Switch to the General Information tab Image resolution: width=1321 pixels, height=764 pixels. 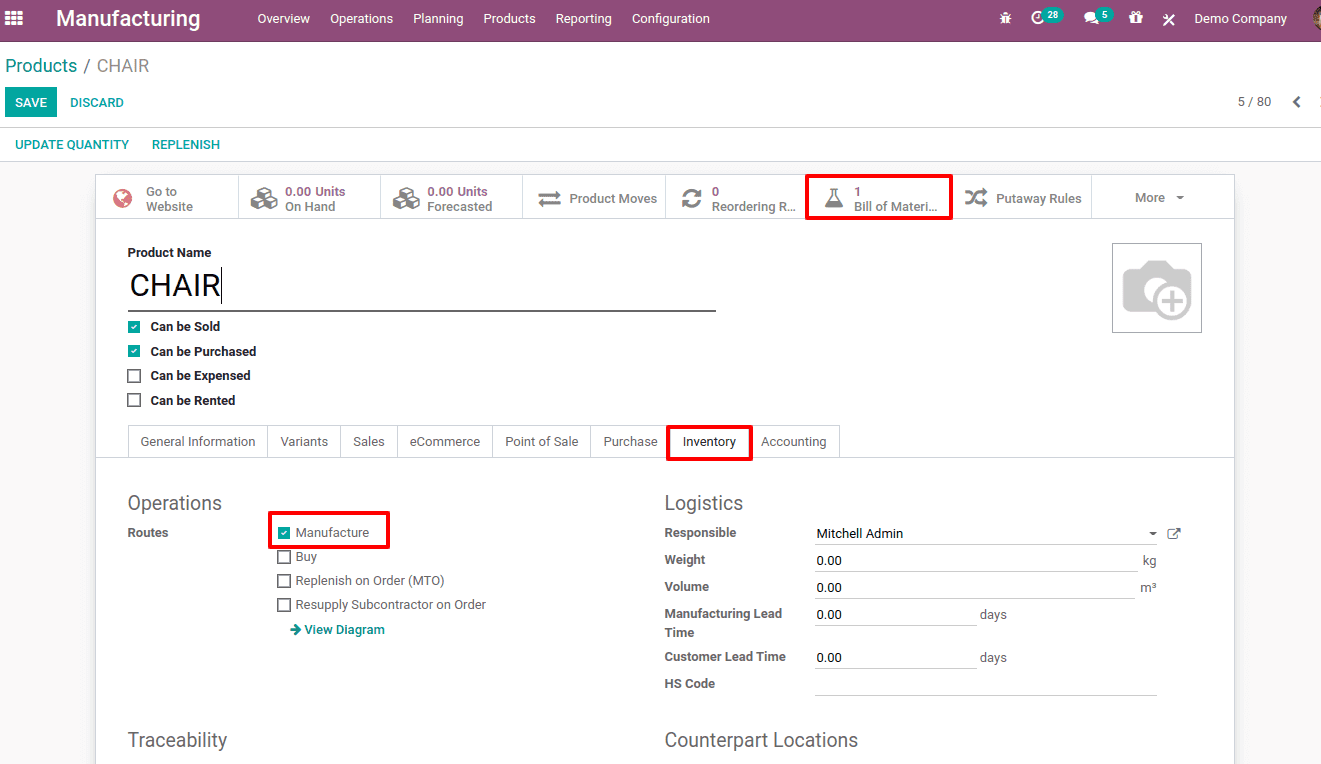click(x=198, y=442)
